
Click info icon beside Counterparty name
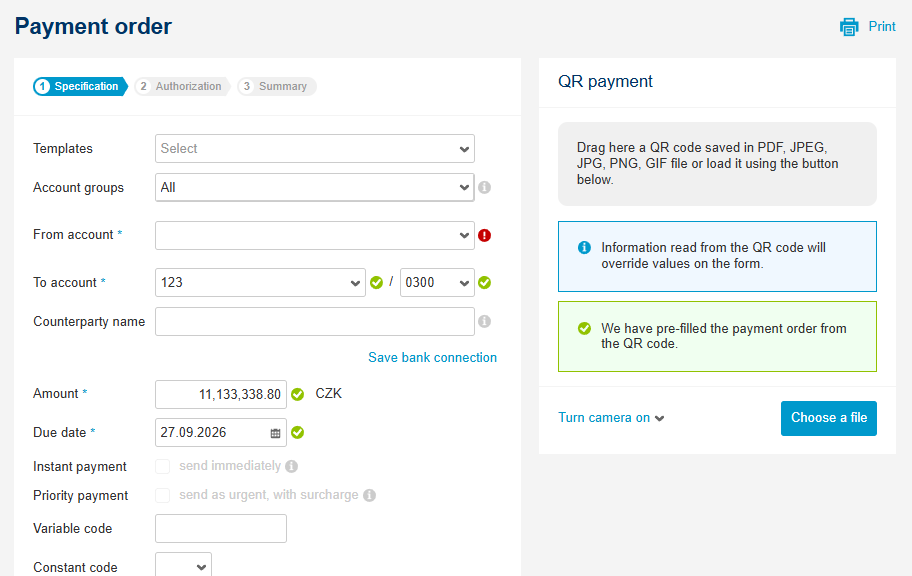tap(484, 321)
